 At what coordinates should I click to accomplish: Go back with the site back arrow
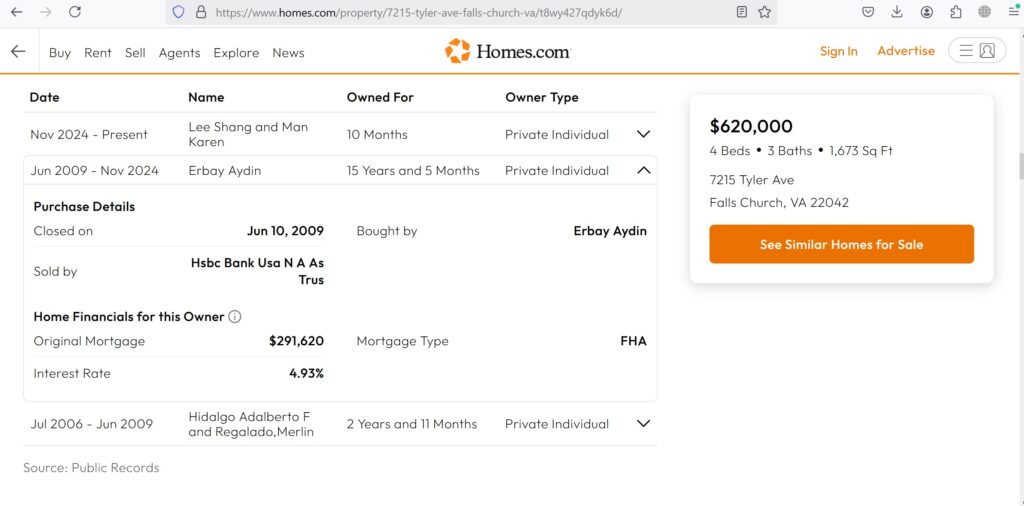tap(18, 52)
